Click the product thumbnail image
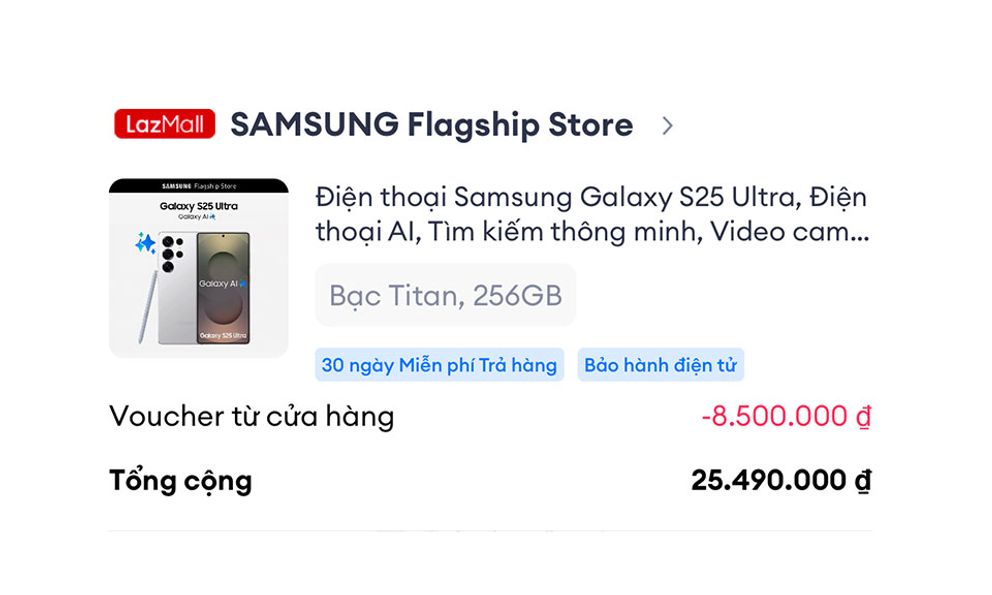This screenshot has width=992, height=595. (x=197, y=262)
